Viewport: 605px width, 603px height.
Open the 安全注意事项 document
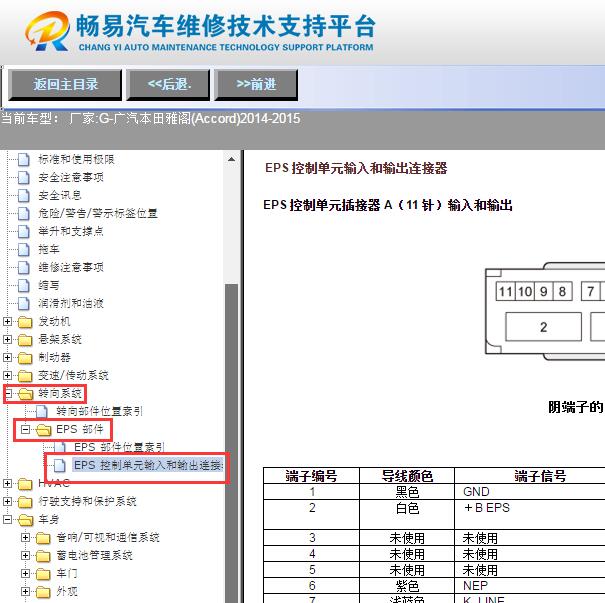[x=71, y=177]
